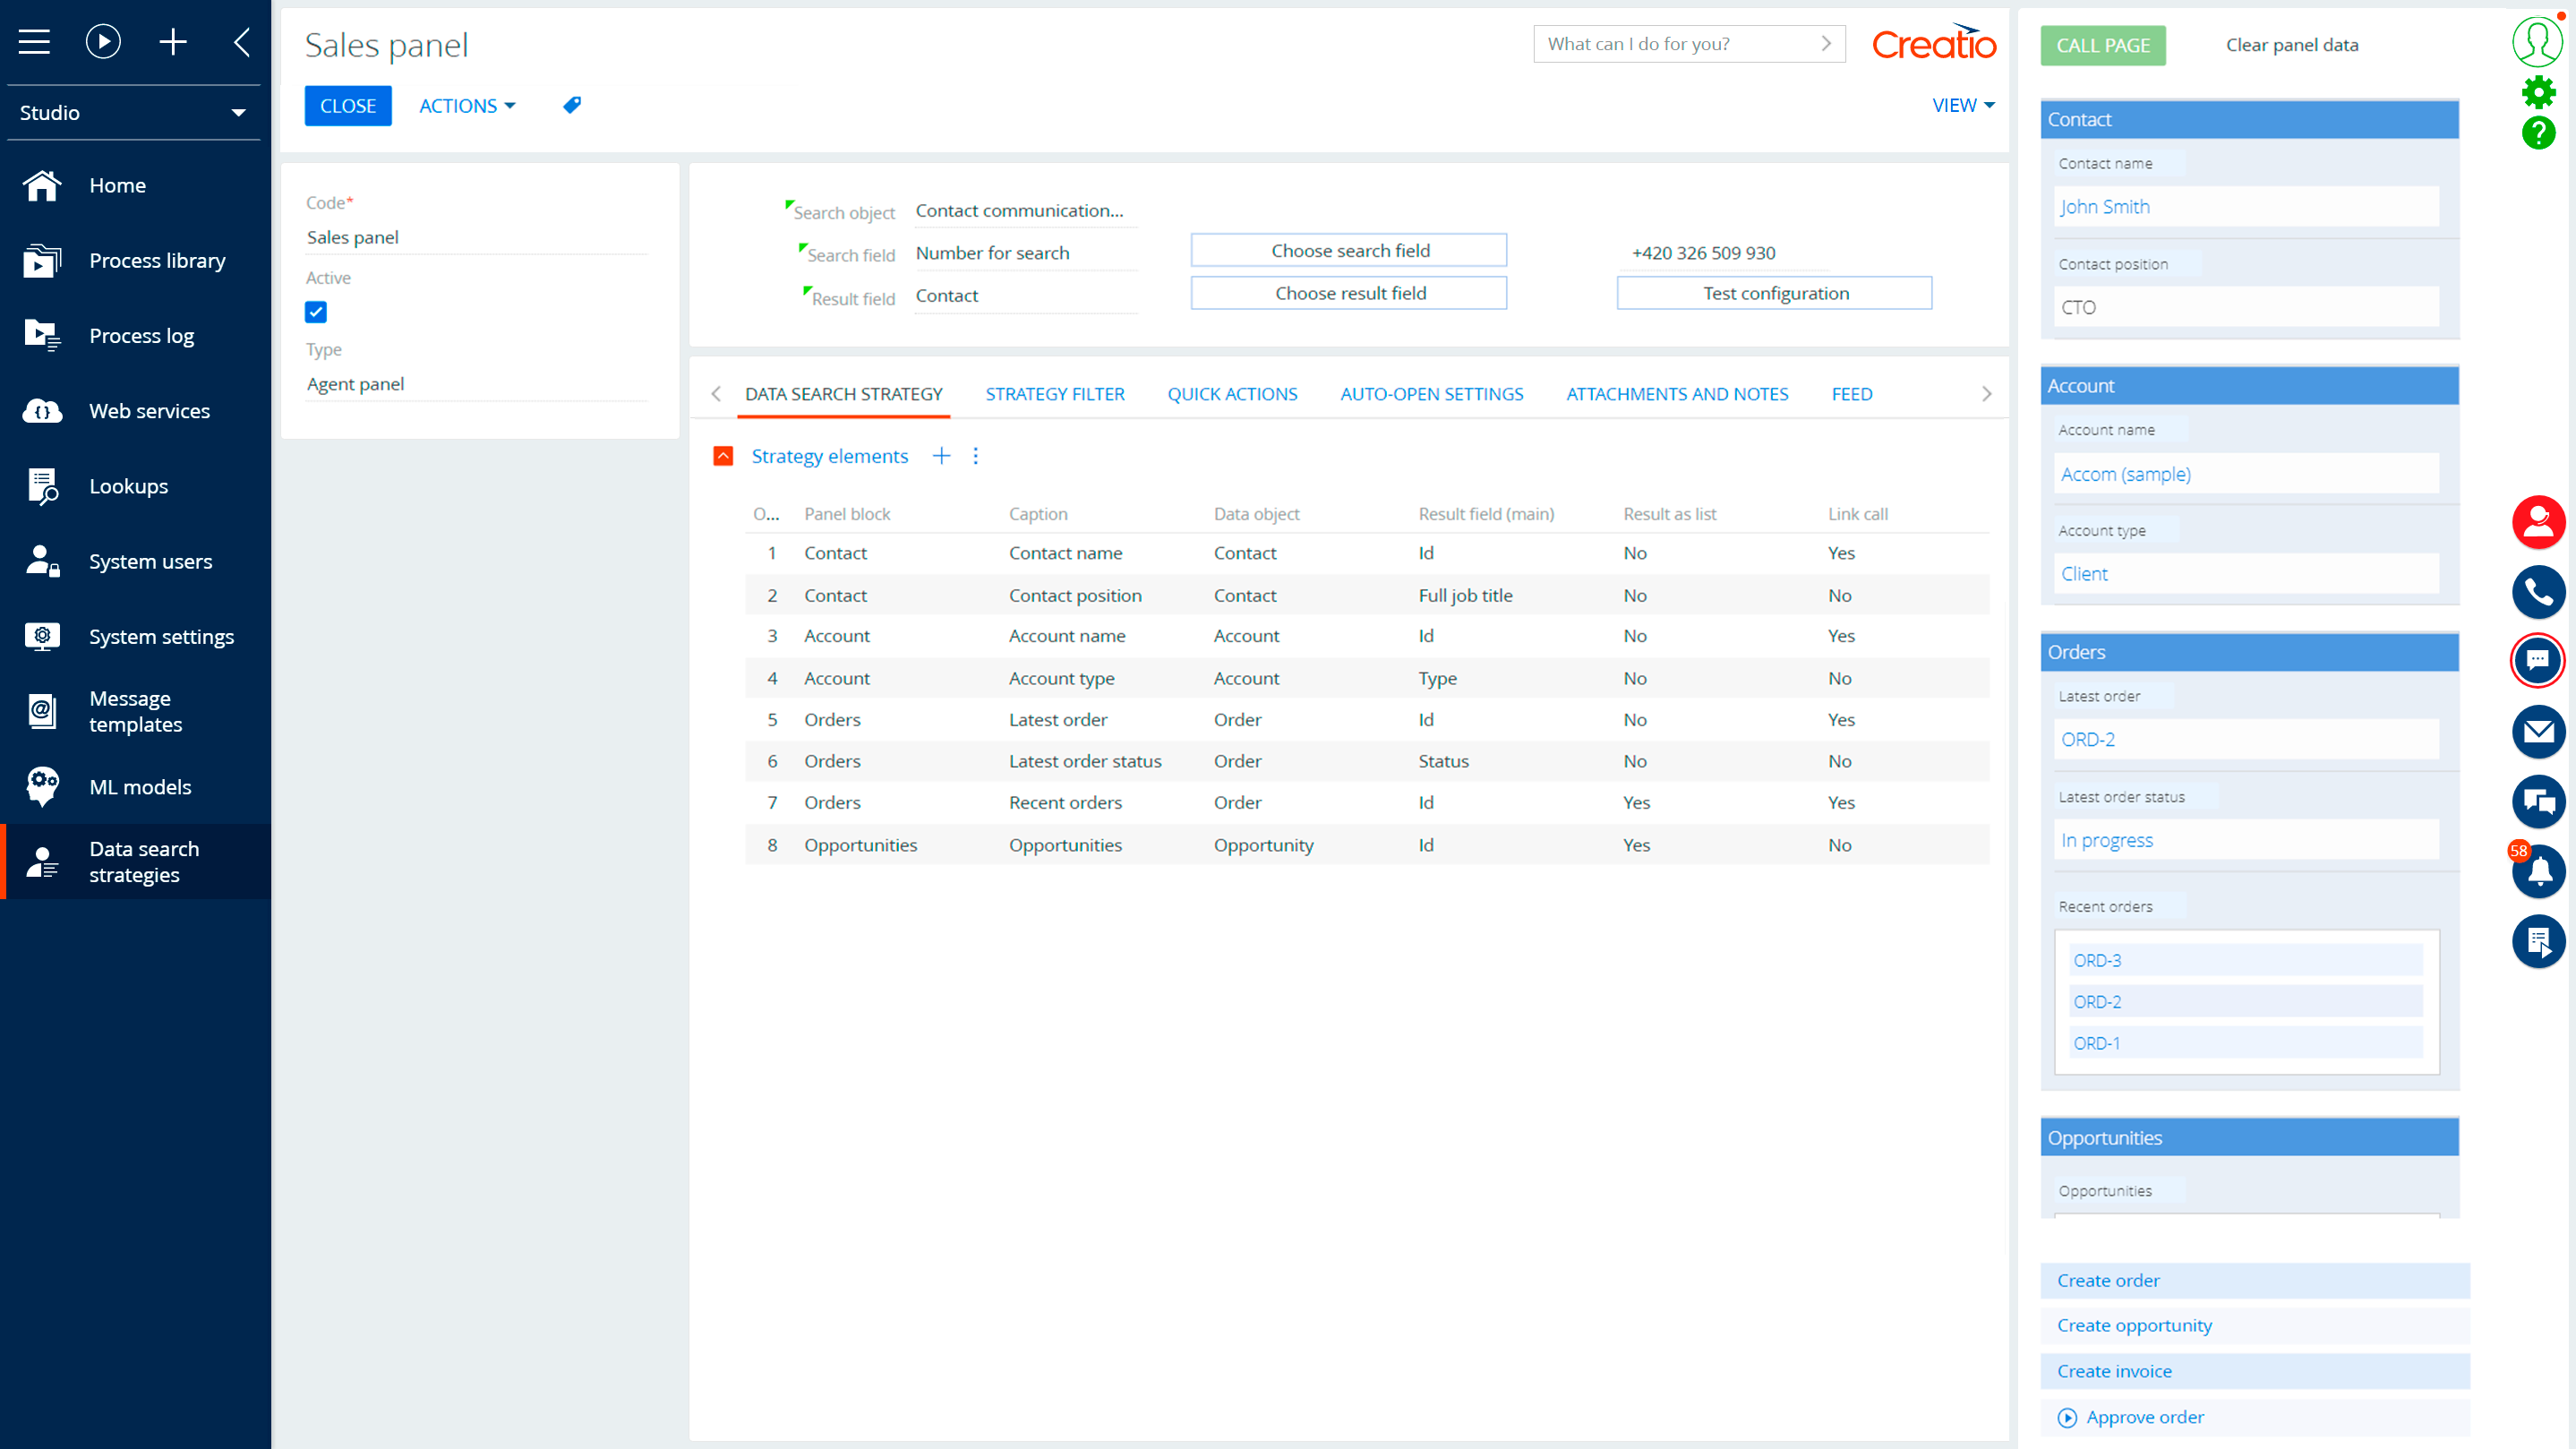Image resolution: width=2576 pixels, height=1449 pixels.
Task: Click the Create opportunity link
Action: [2135, 1325]
